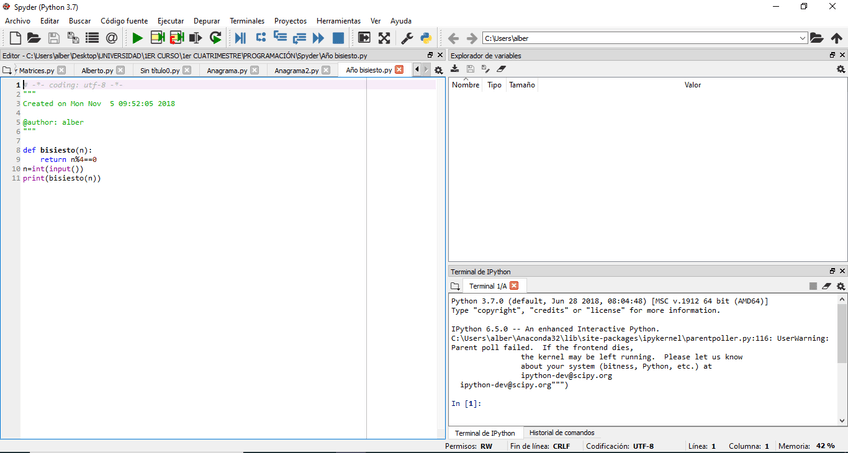Clear the IPython console with the eraser icon
Screen dimensions: 848x453
tap(827, 286)
